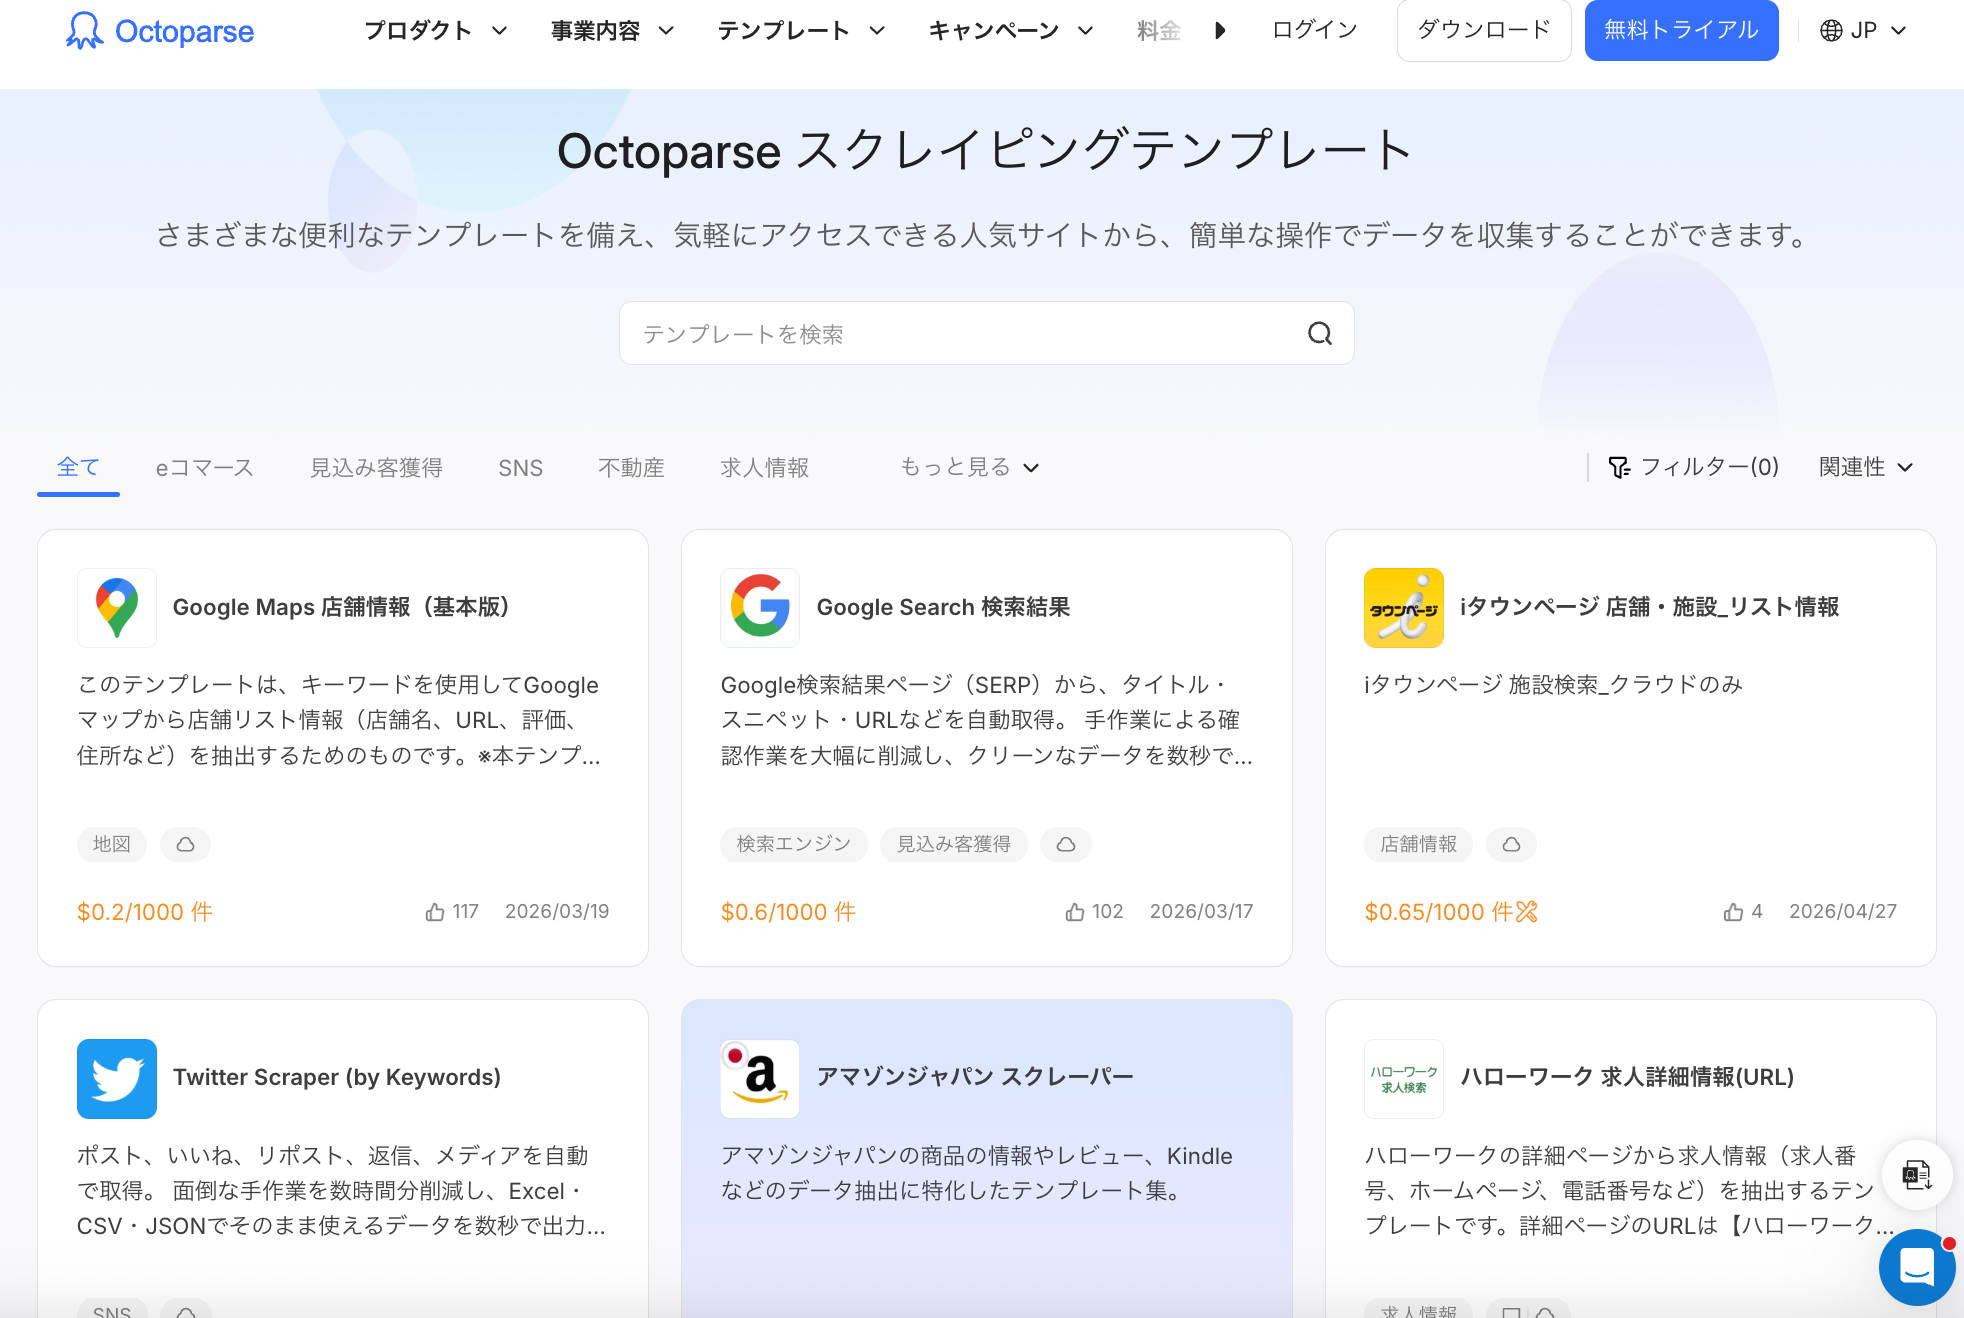Click thumbs-up icon on iタウンページ card
This screenshot has width=1964, height=1318.
click(1733, 912)
